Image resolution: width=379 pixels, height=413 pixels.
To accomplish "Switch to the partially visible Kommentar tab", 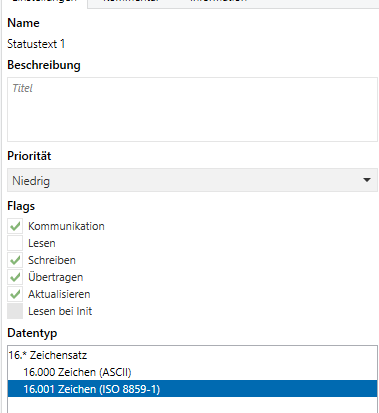I will coord(131,1).
